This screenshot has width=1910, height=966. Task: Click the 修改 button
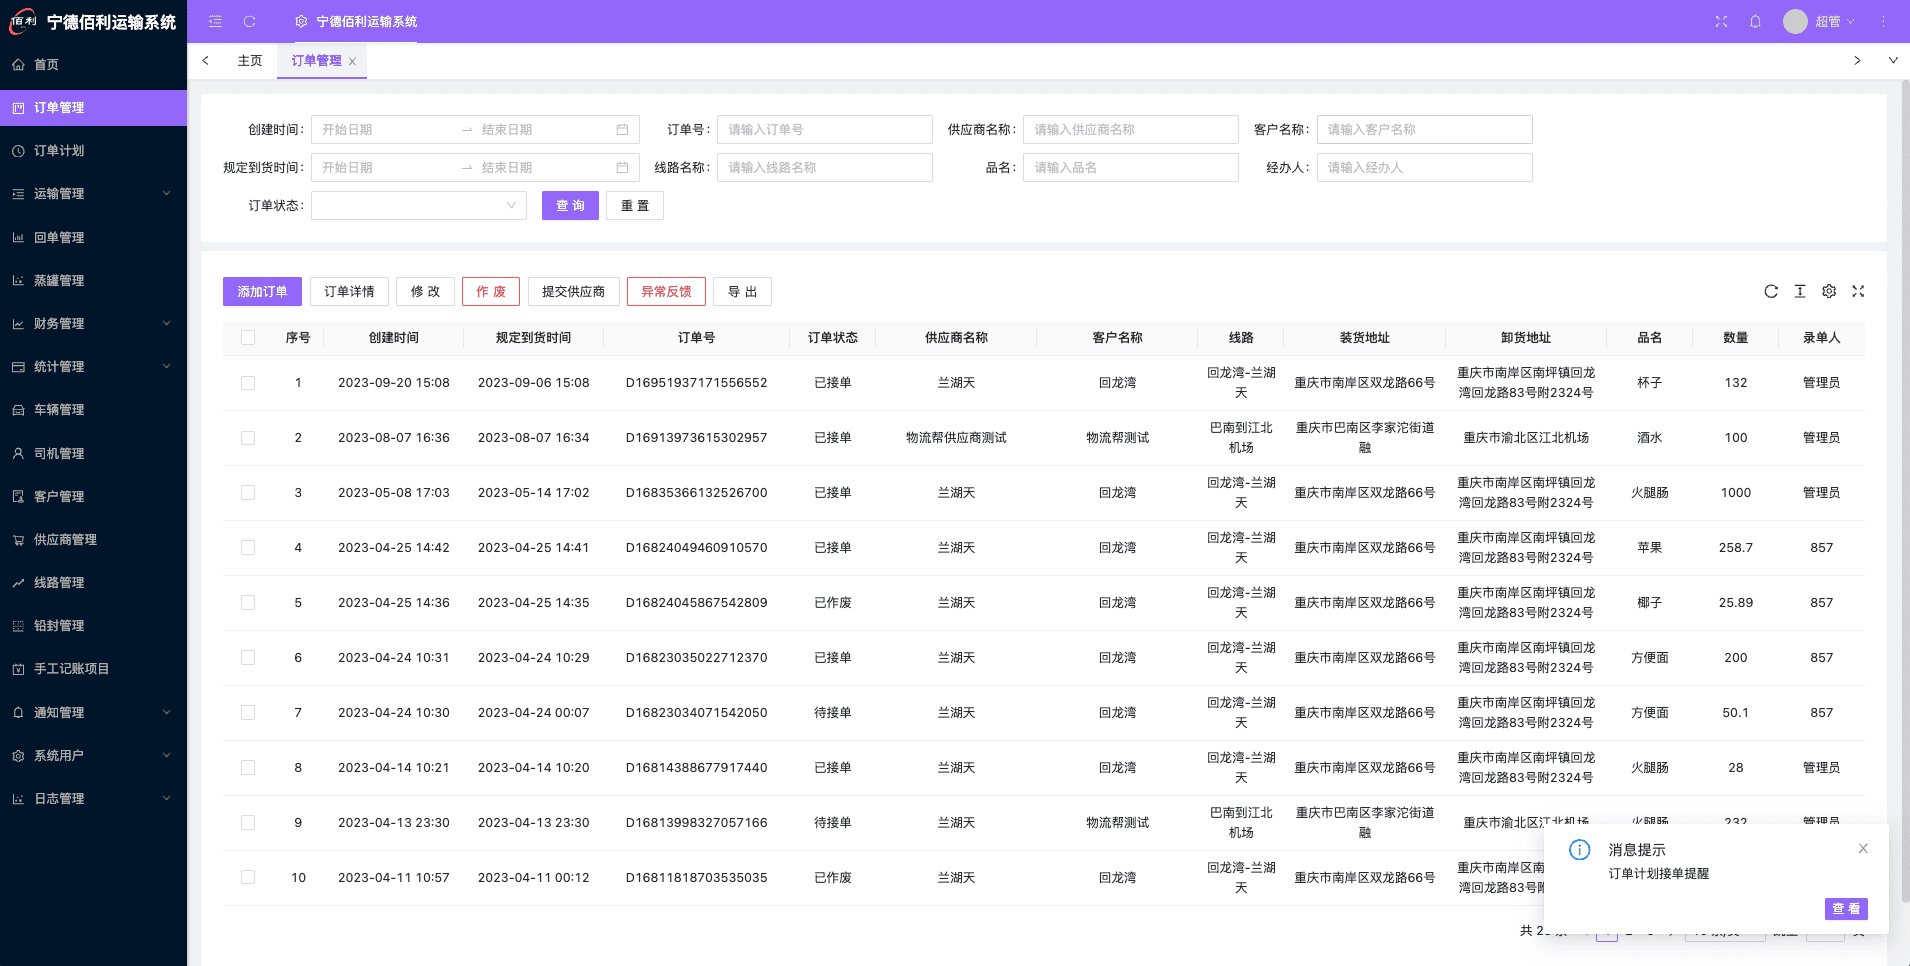click(x=425, y=291)
